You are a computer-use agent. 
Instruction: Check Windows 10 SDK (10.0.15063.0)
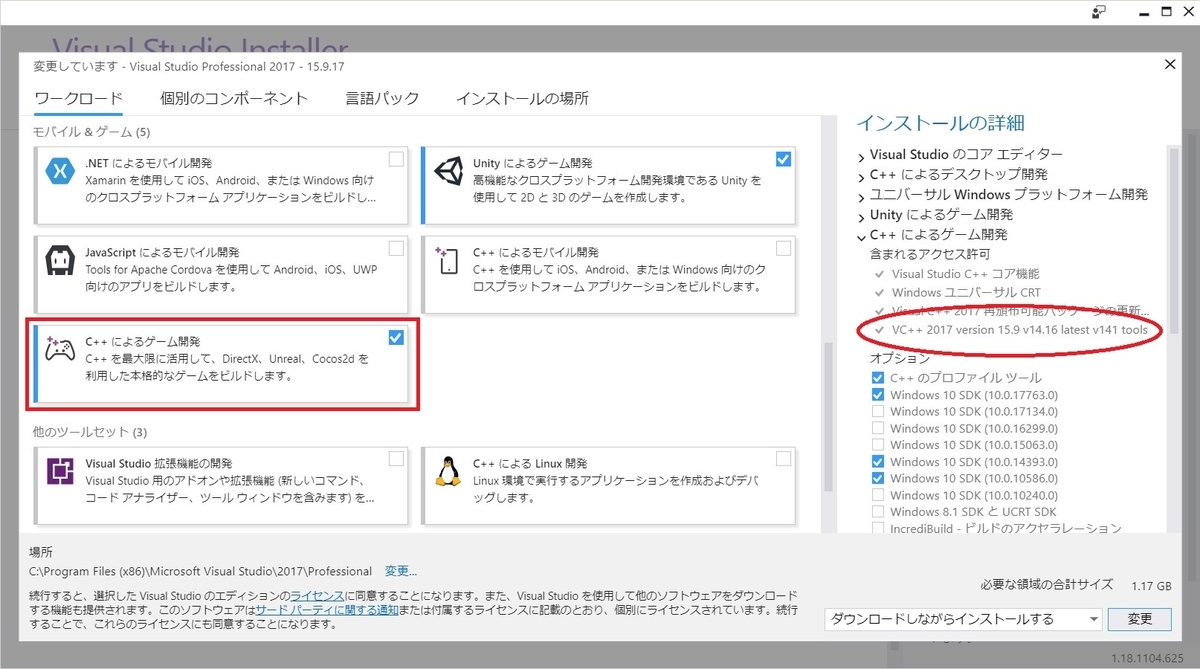(x=878, y=444)
